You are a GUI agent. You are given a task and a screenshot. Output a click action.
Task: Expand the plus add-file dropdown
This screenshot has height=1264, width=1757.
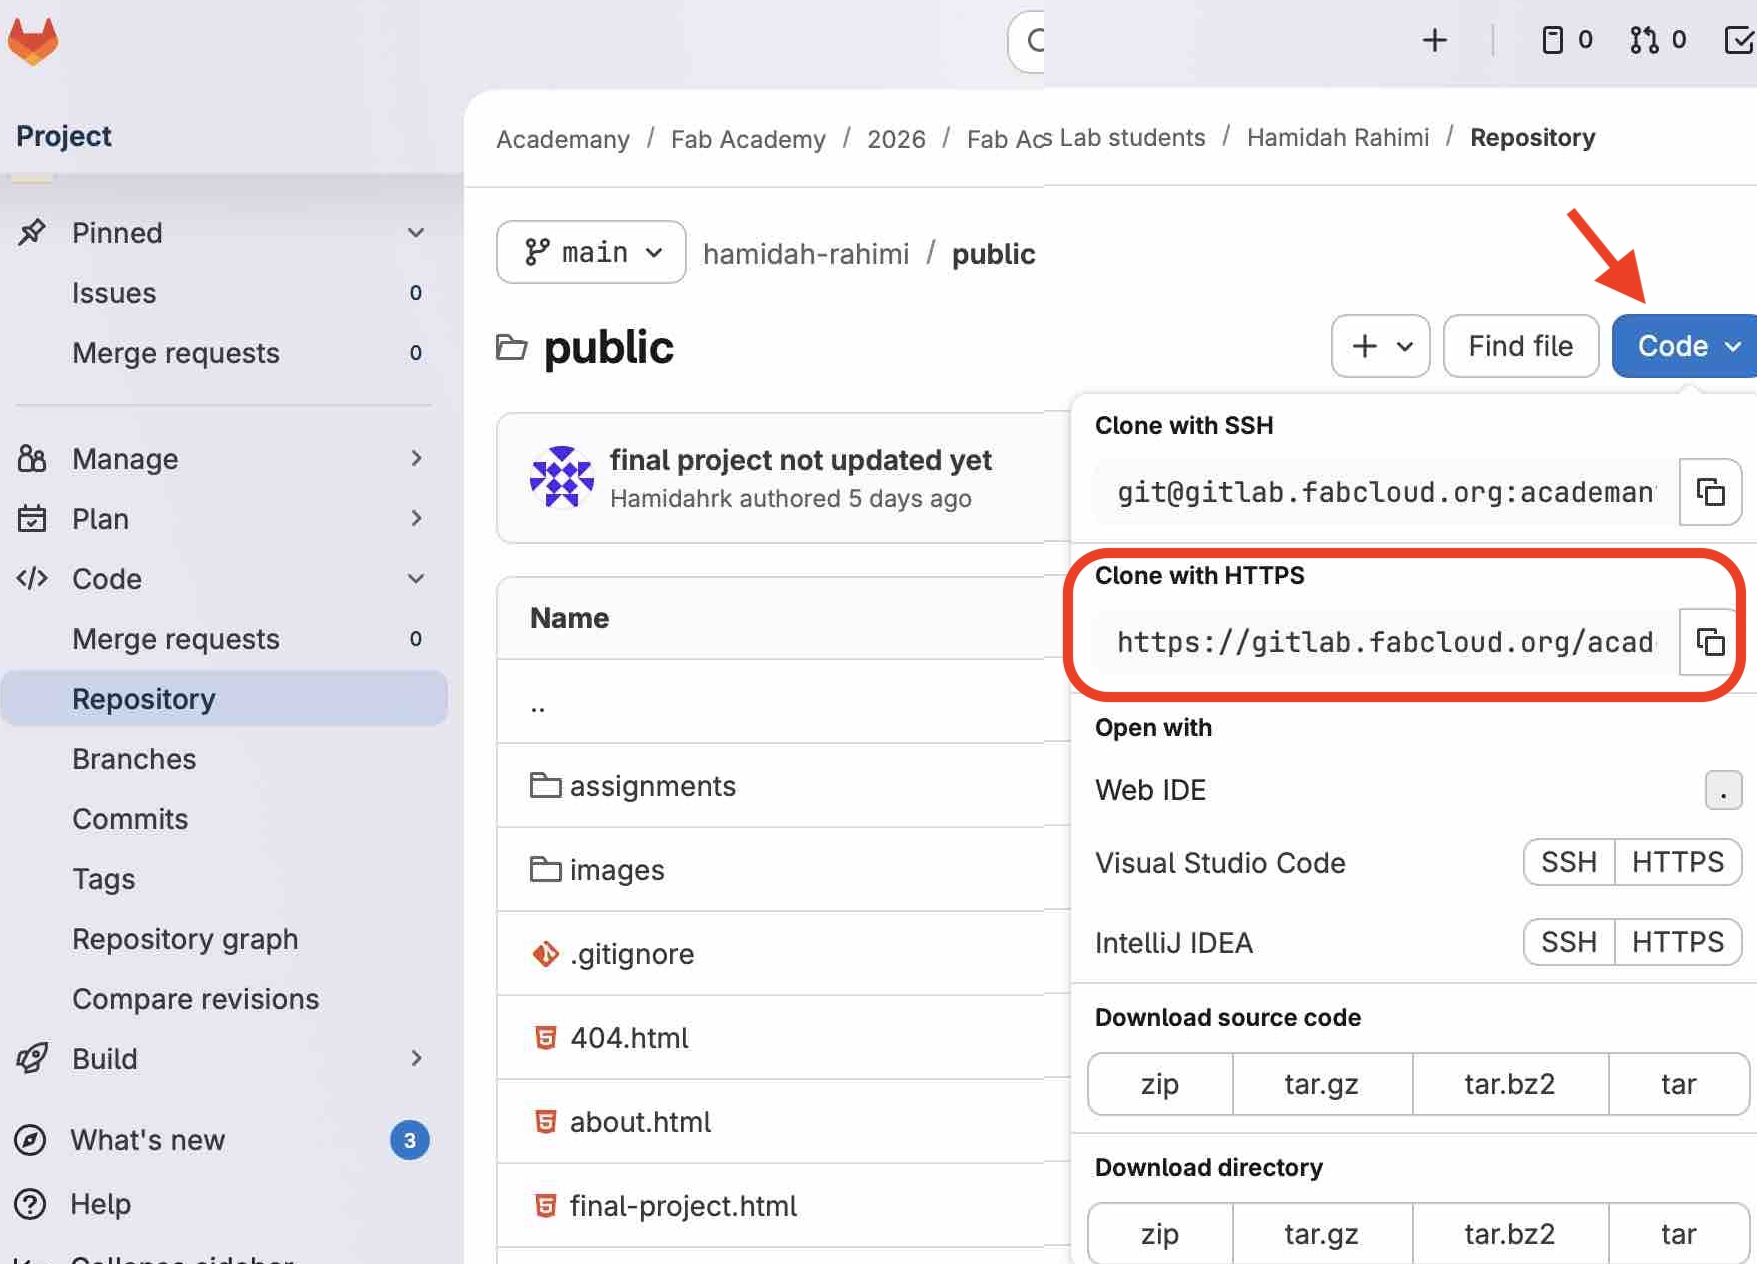click(x=1380, y=346)
